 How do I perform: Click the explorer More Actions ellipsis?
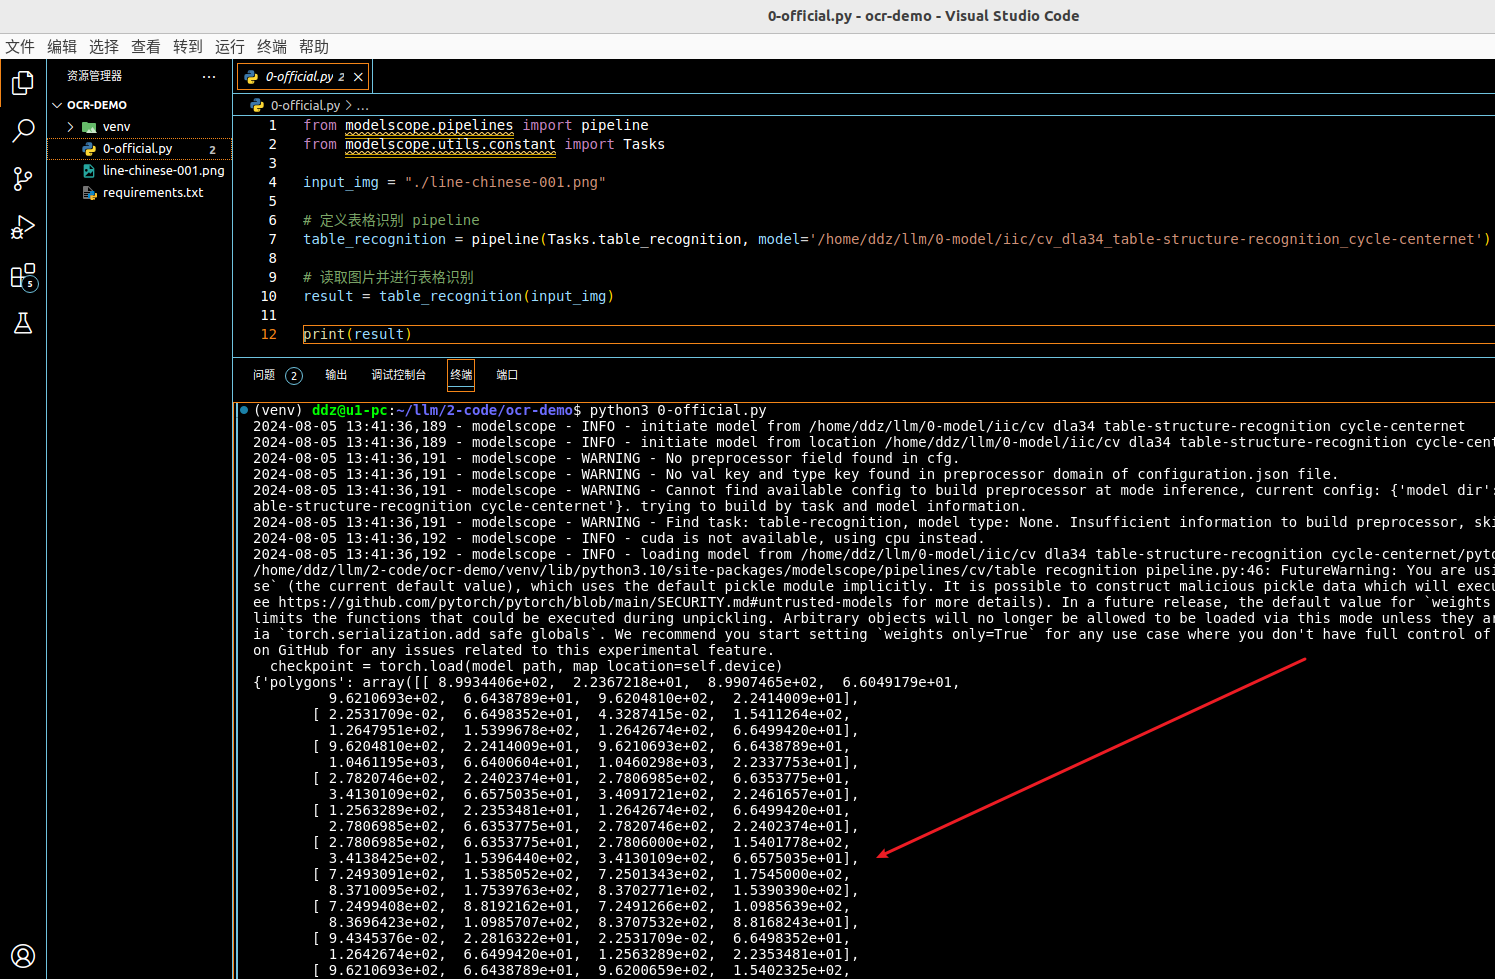point(208,76)
